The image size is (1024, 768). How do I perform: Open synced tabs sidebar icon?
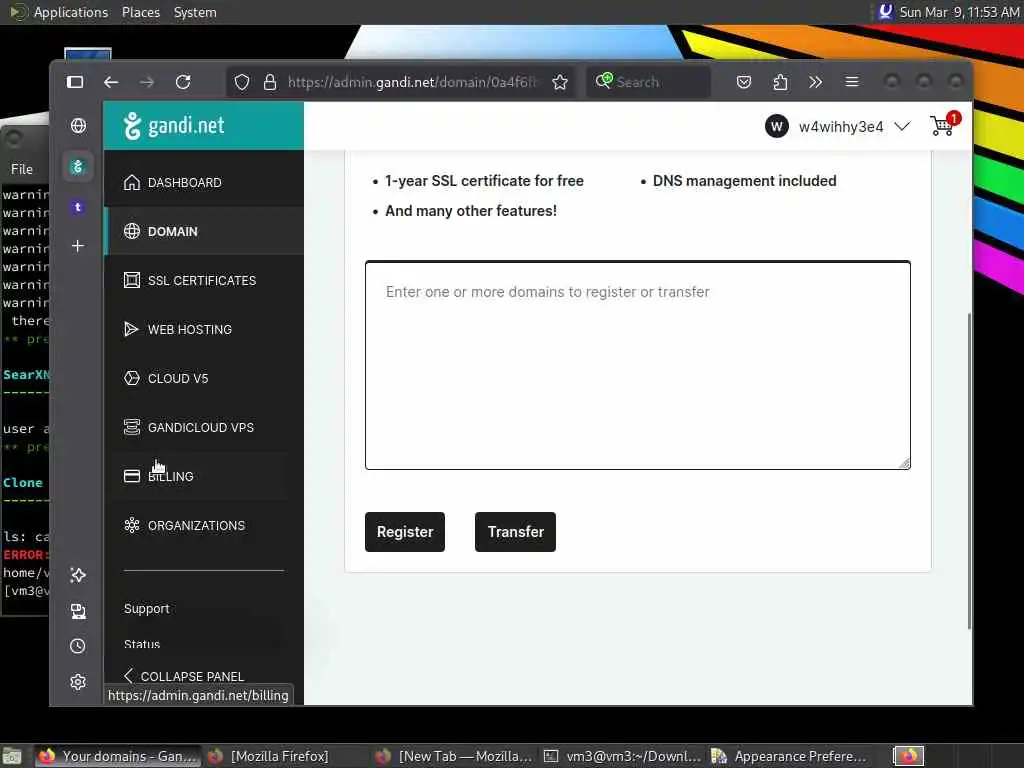click(78, 611)
